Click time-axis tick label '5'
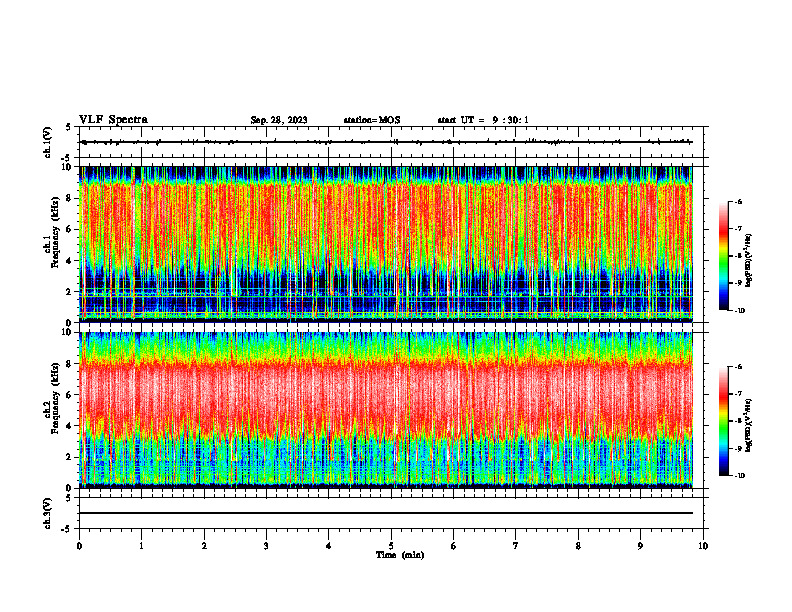 391,545
